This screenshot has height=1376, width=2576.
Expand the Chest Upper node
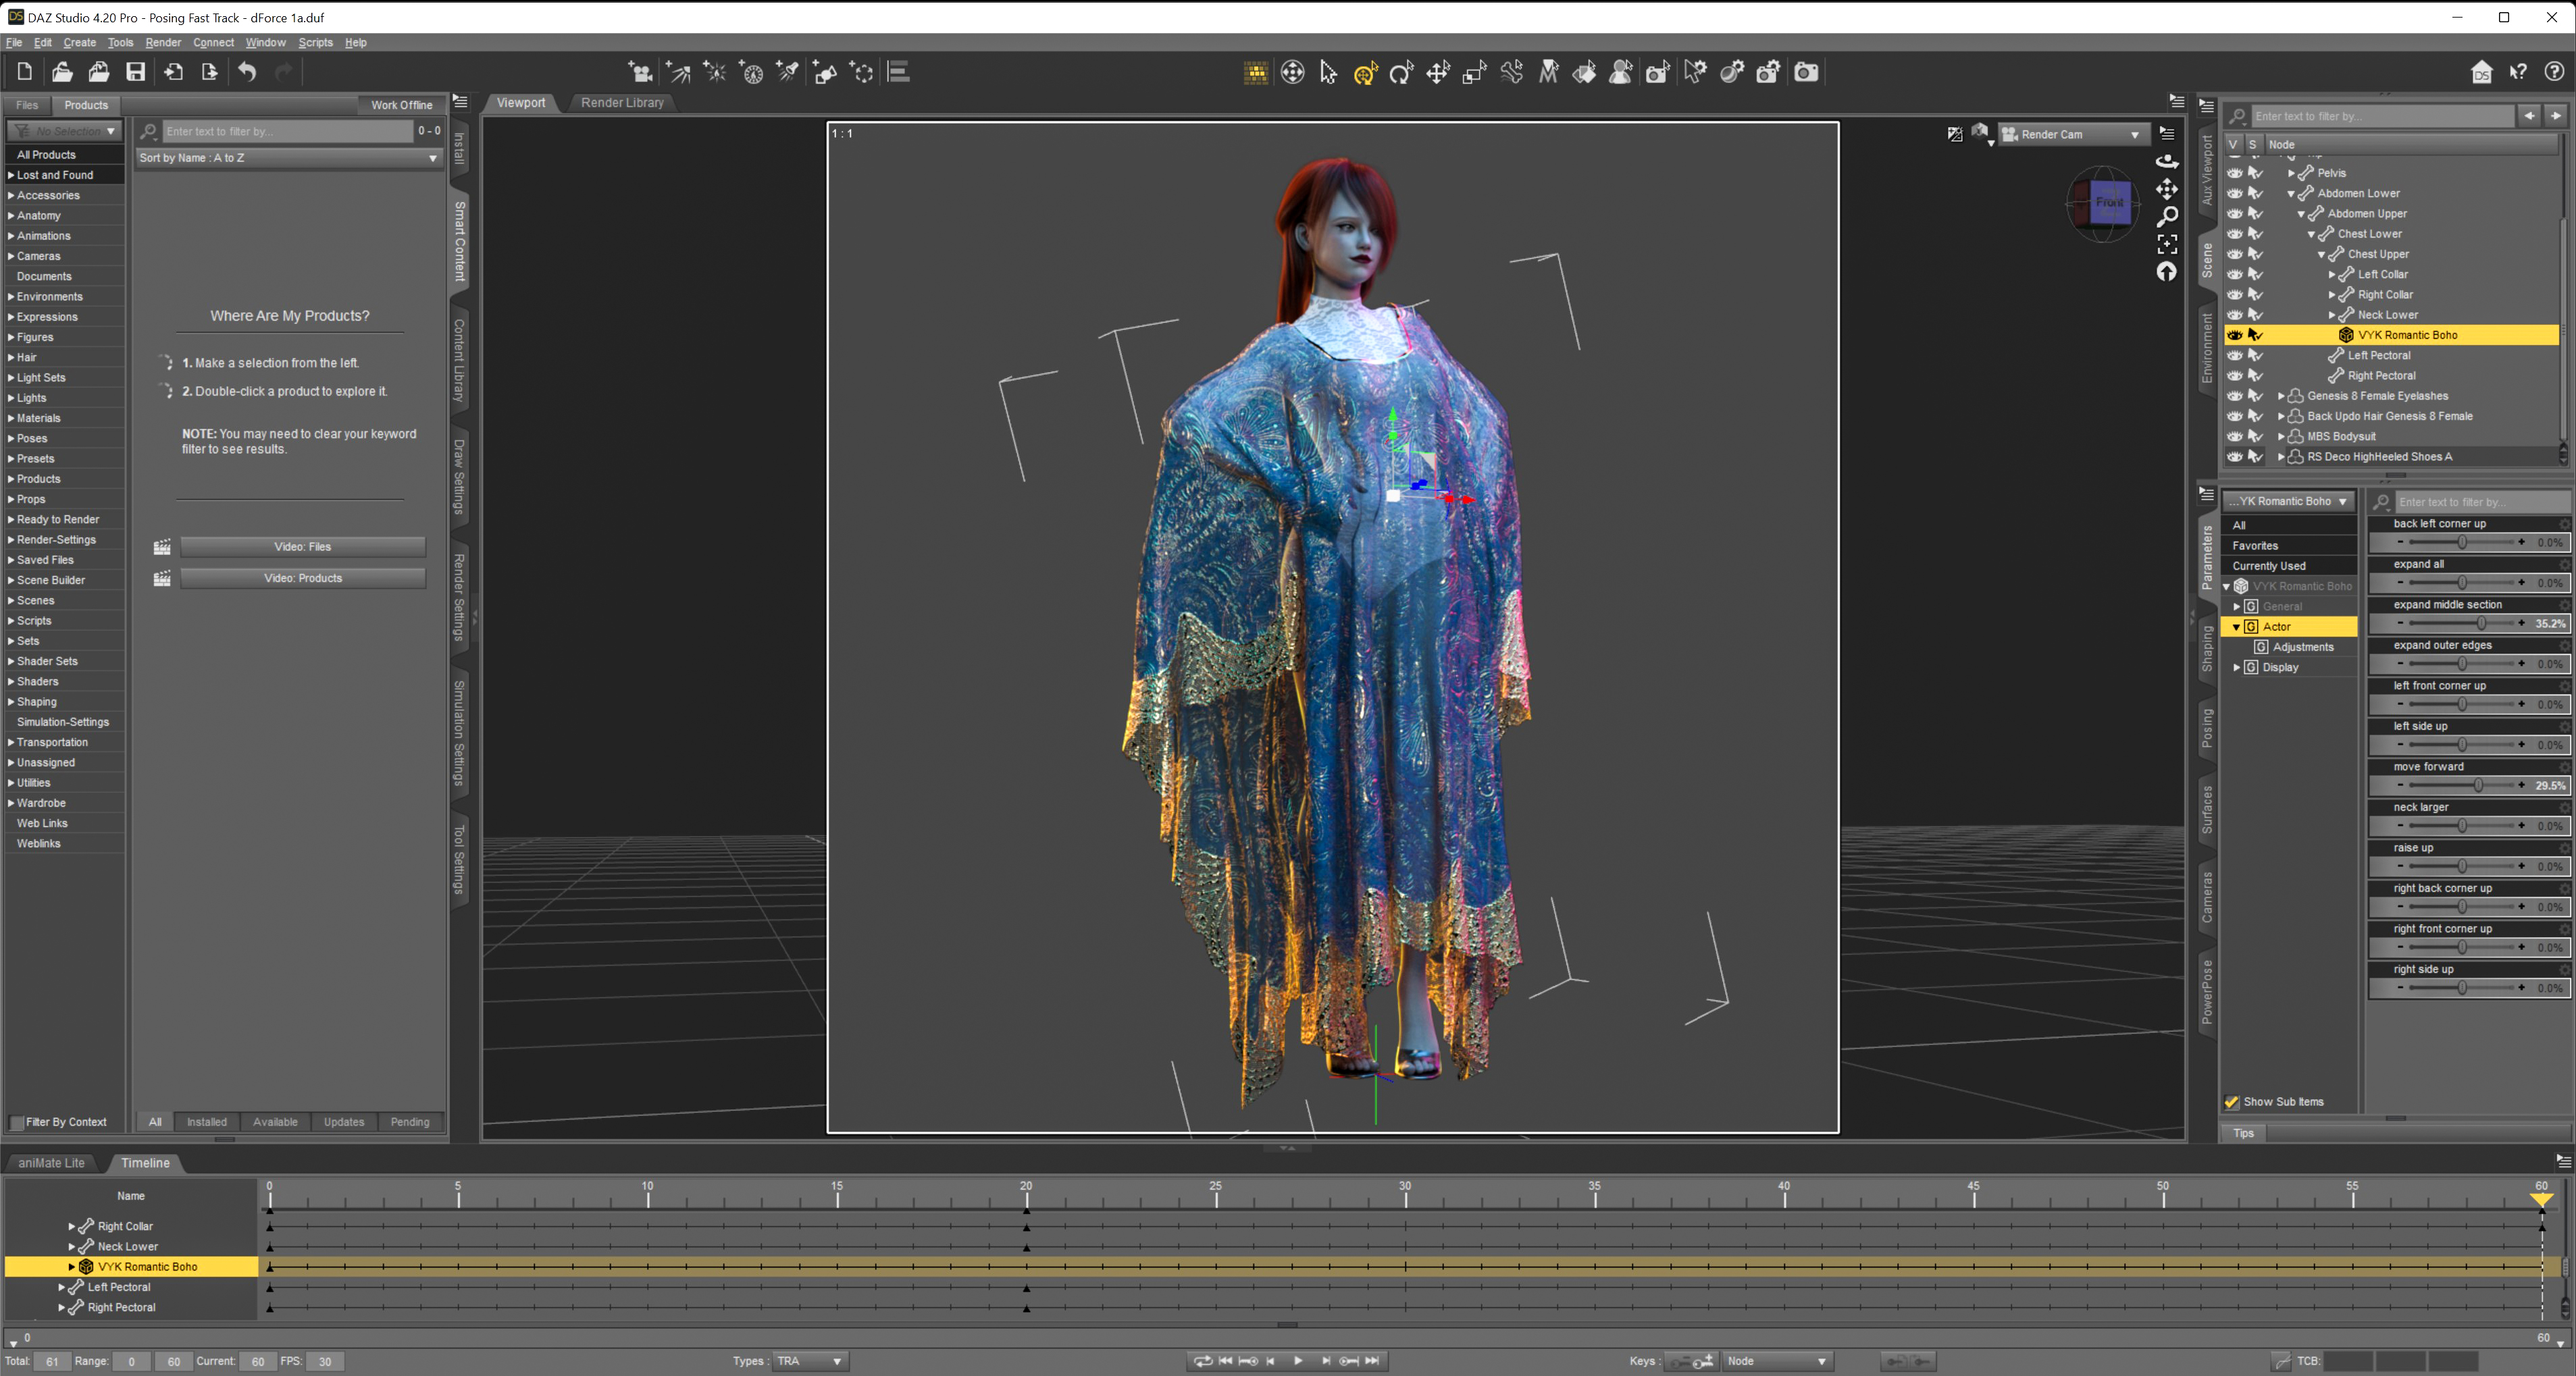[x=2322, y=254]
